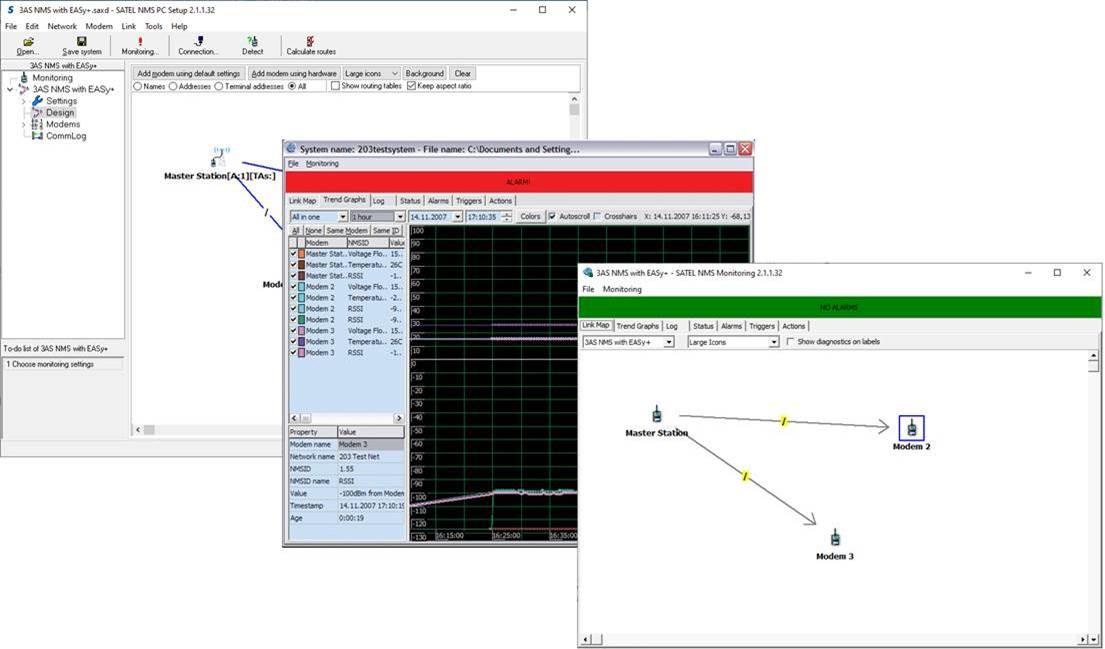
Task: Click the Colors button in Trend Graphs
Action: [x=530, y=217]
